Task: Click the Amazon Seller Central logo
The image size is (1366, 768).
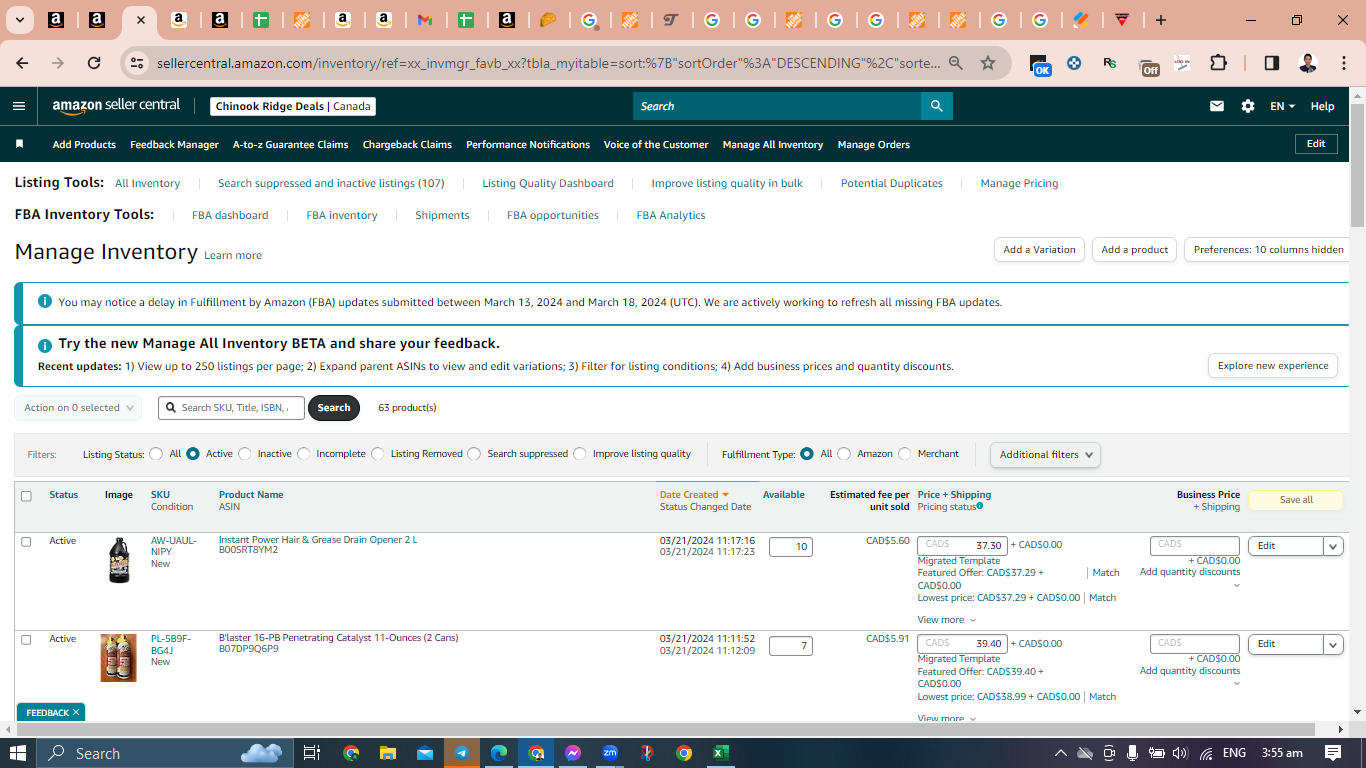Action: click(117, 106)
